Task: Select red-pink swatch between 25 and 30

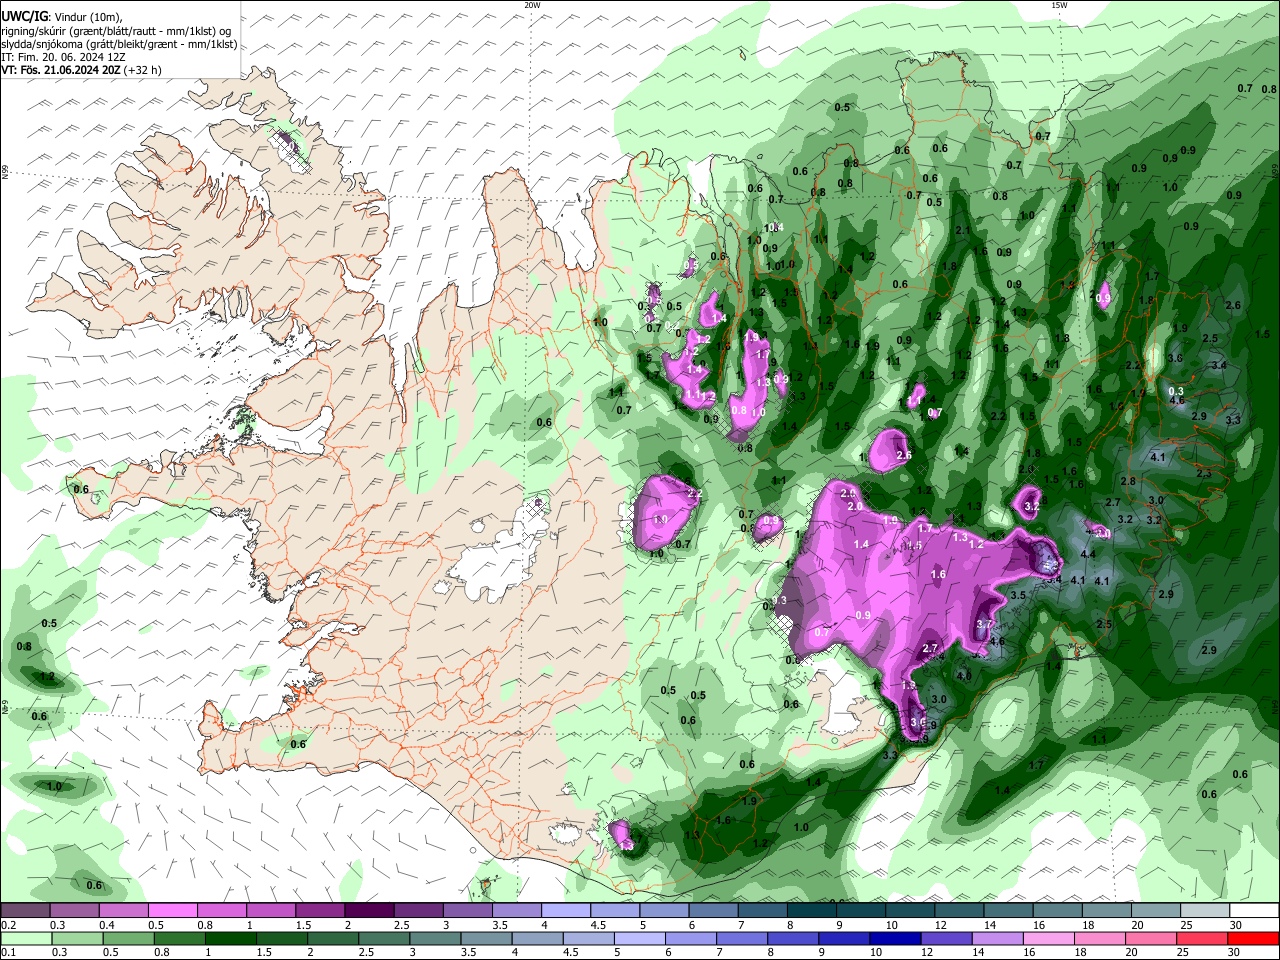Action: coord(1203,938)
